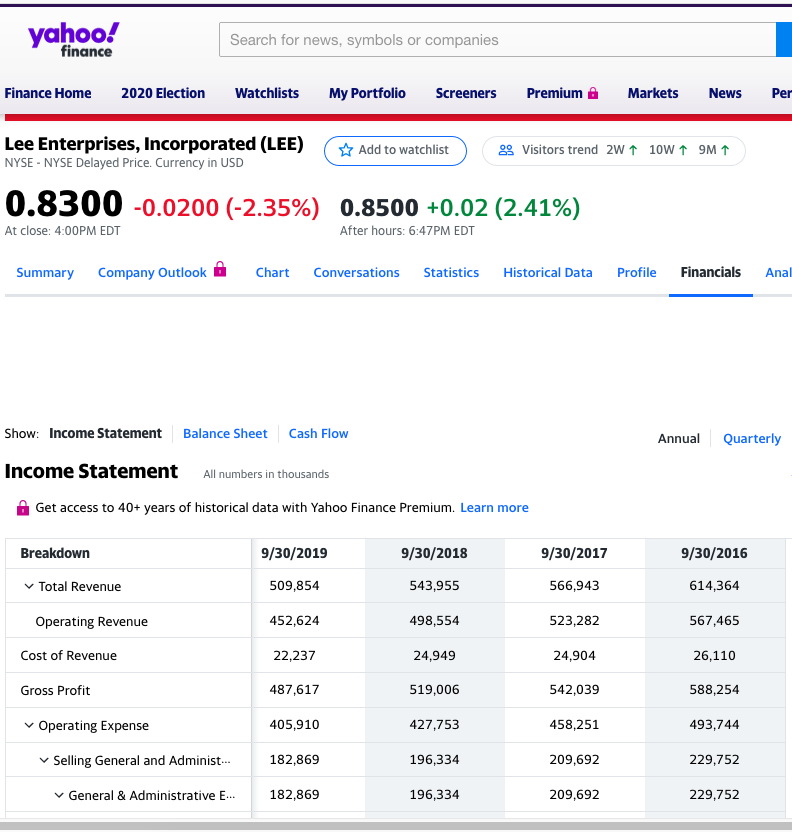This screenshot has width=792, height=832.
Task: Switch to the Conversations tab
Action: 356,273
